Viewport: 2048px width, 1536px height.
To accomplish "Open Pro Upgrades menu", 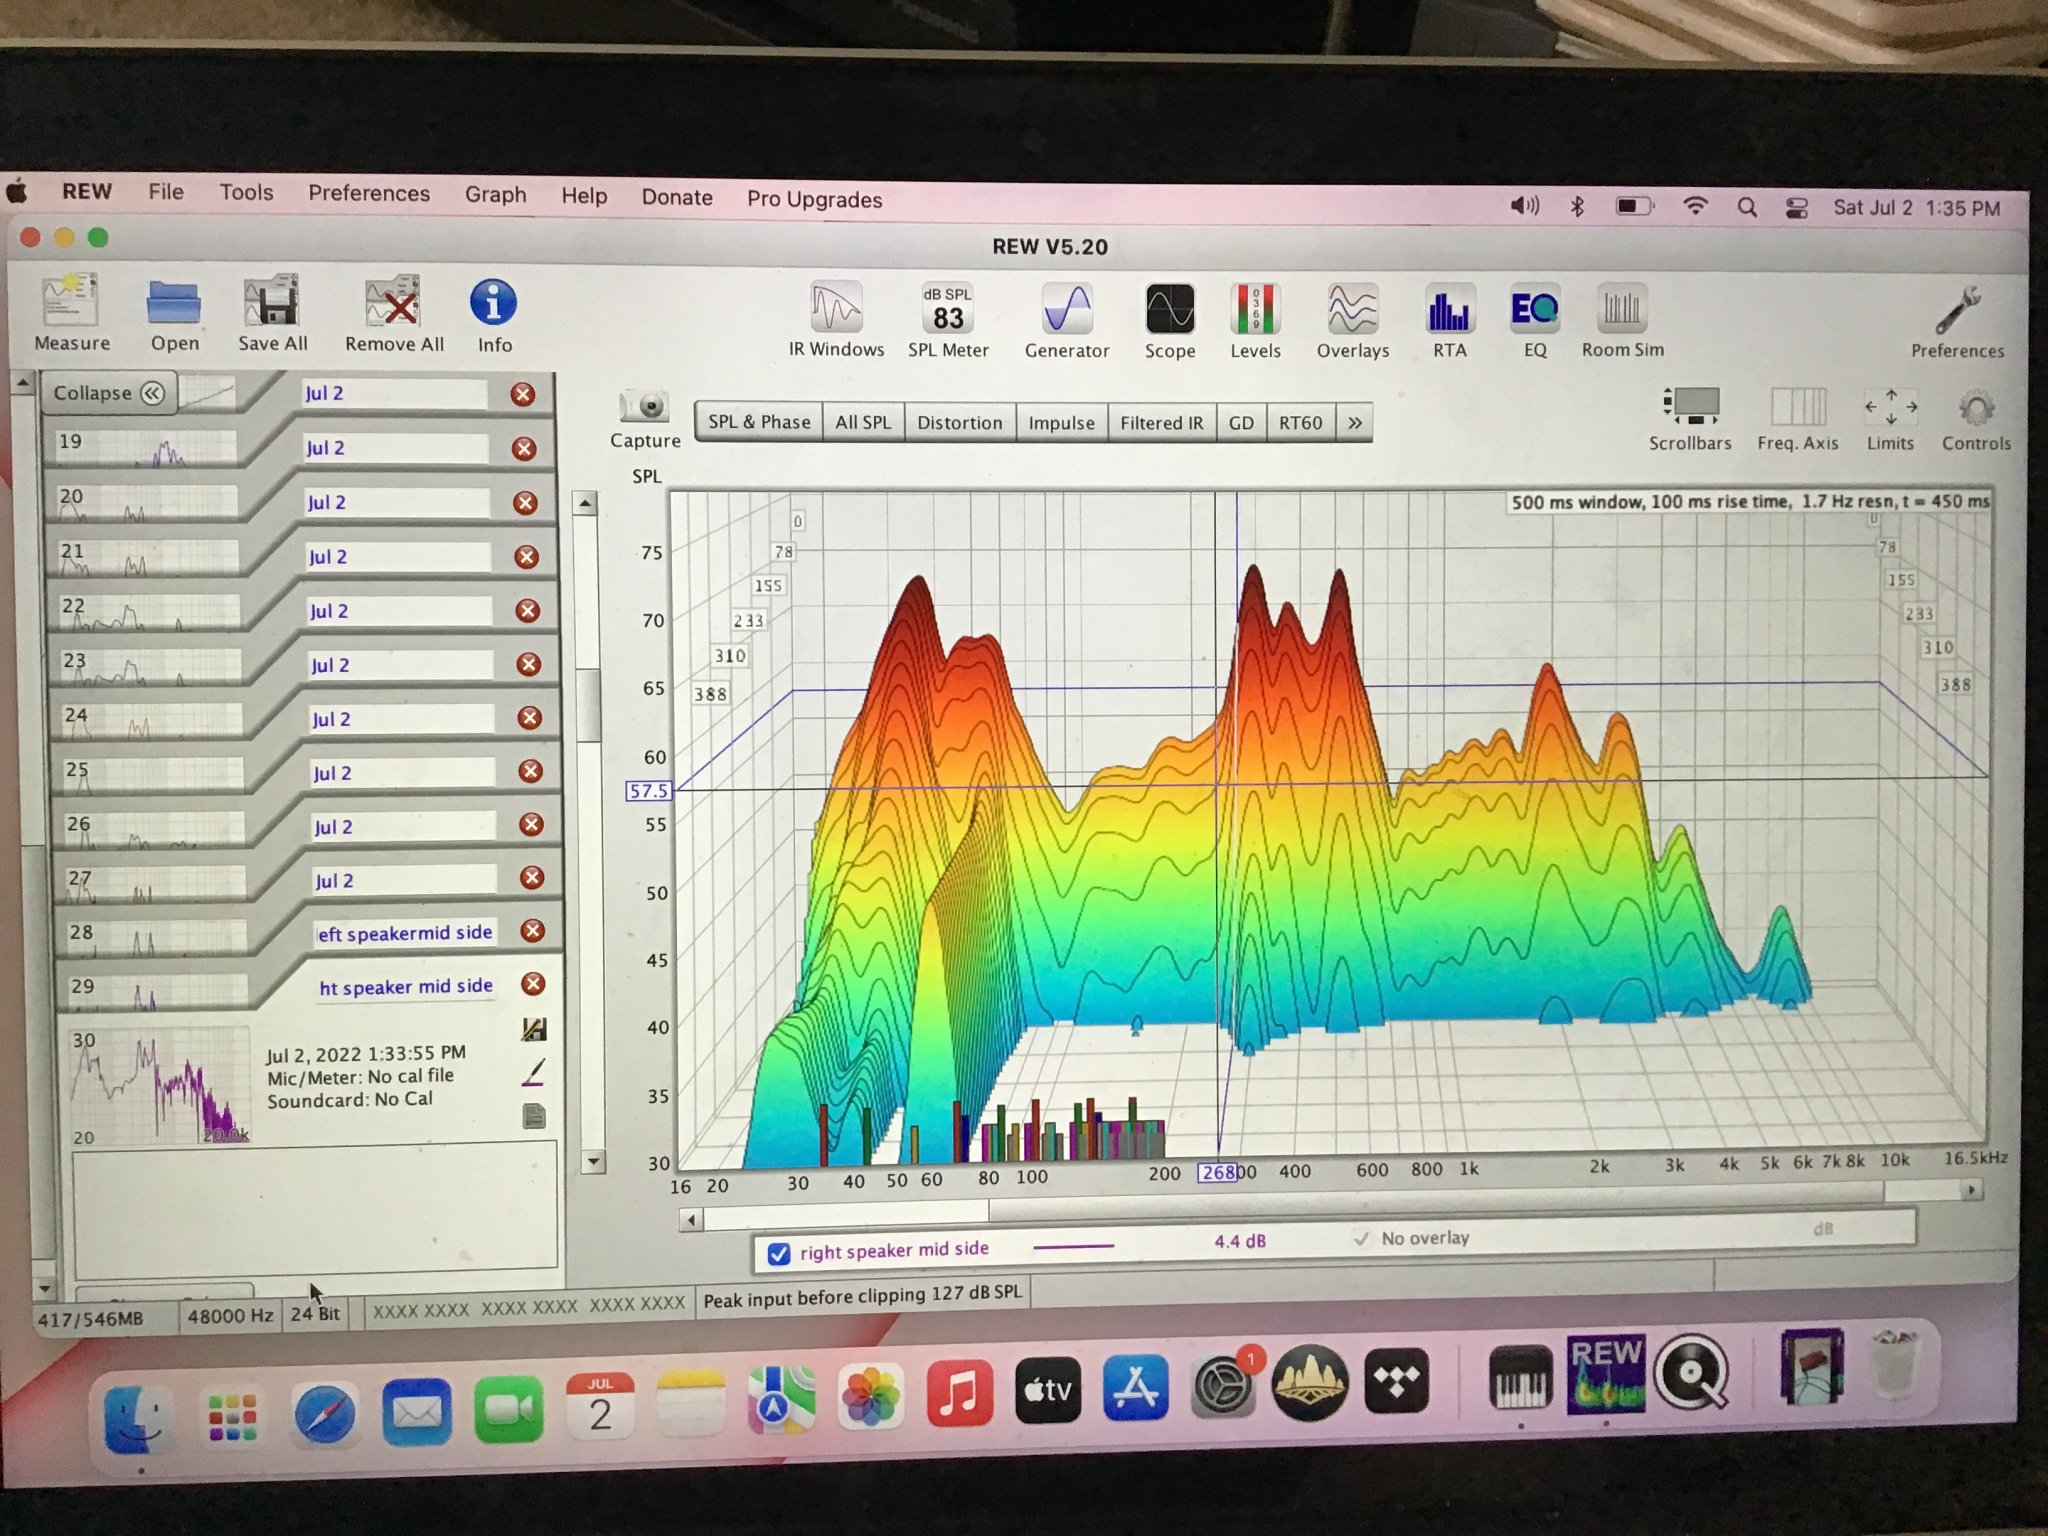I will pos(814,199).
